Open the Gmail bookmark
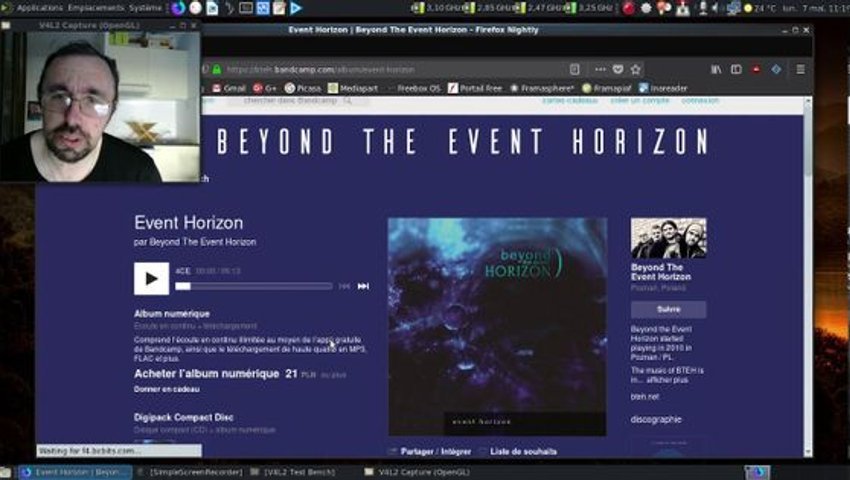Image resolution: width=850 pixels, height=480 pixels. [x=229, y=88]
